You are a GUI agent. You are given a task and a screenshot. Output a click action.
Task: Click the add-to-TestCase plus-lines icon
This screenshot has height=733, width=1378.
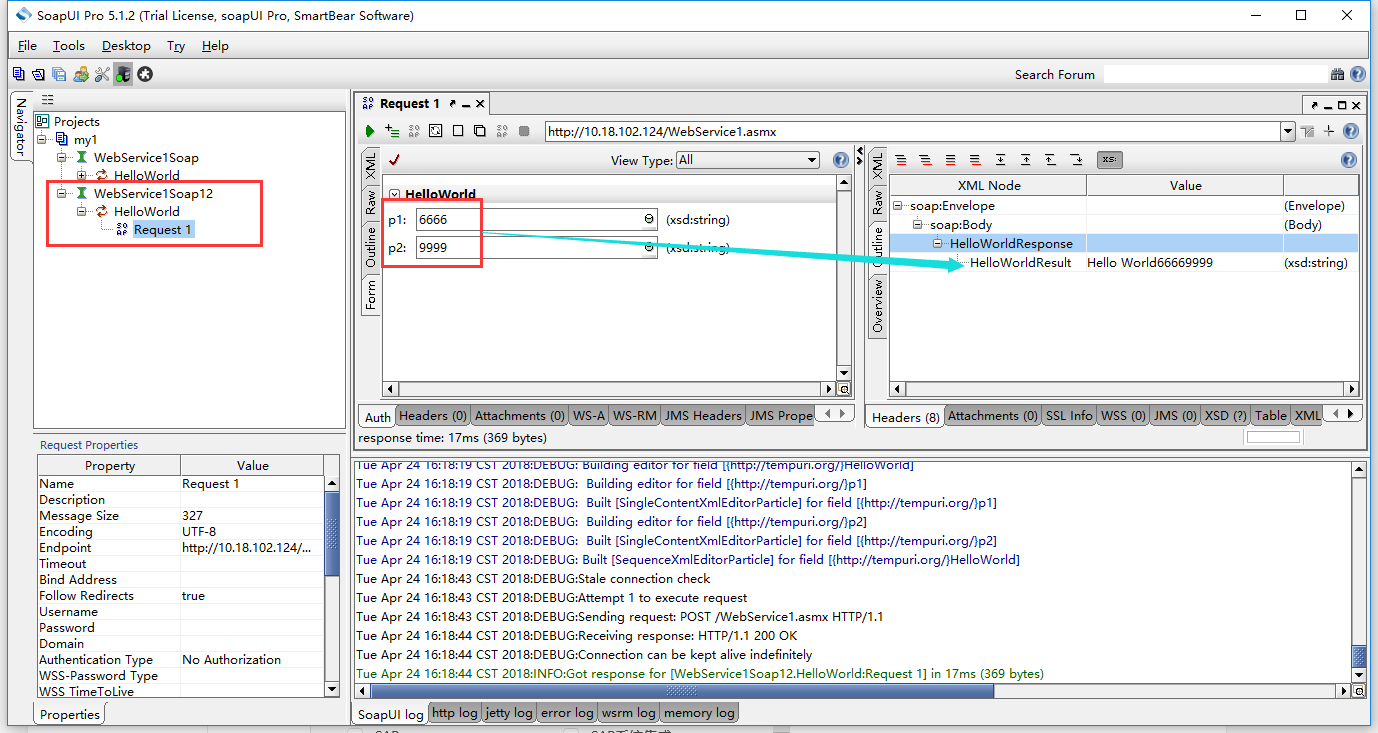[392, 131]
